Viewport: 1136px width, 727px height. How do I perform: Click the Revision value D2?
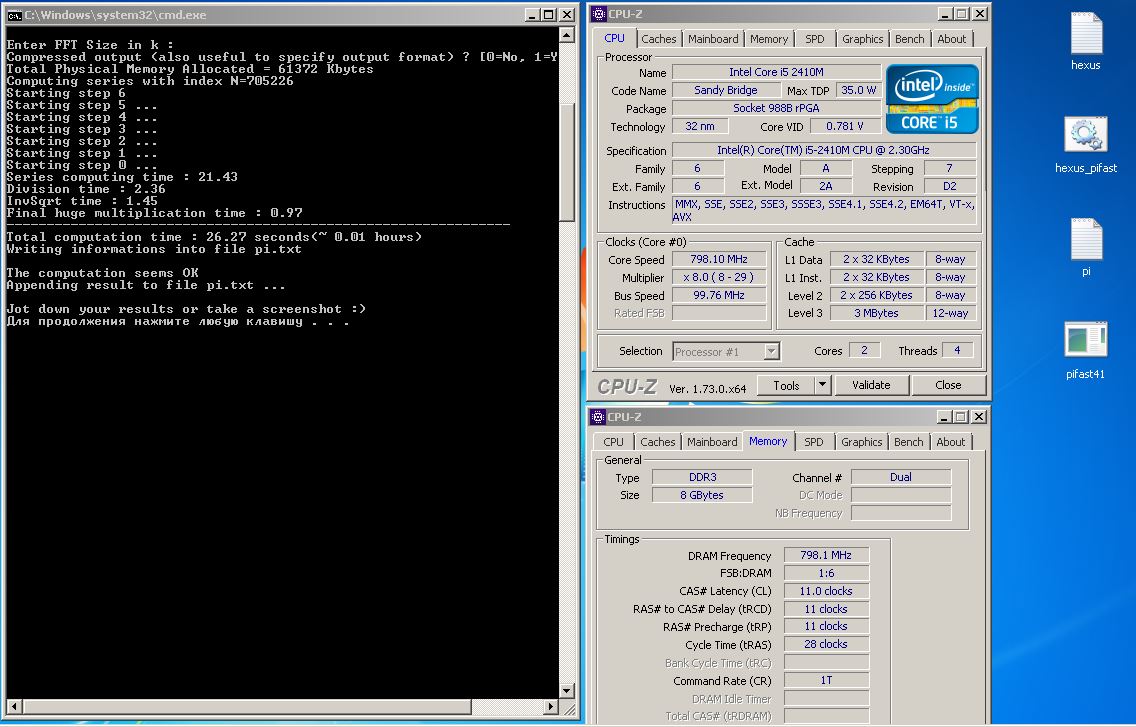coord(949,186)
